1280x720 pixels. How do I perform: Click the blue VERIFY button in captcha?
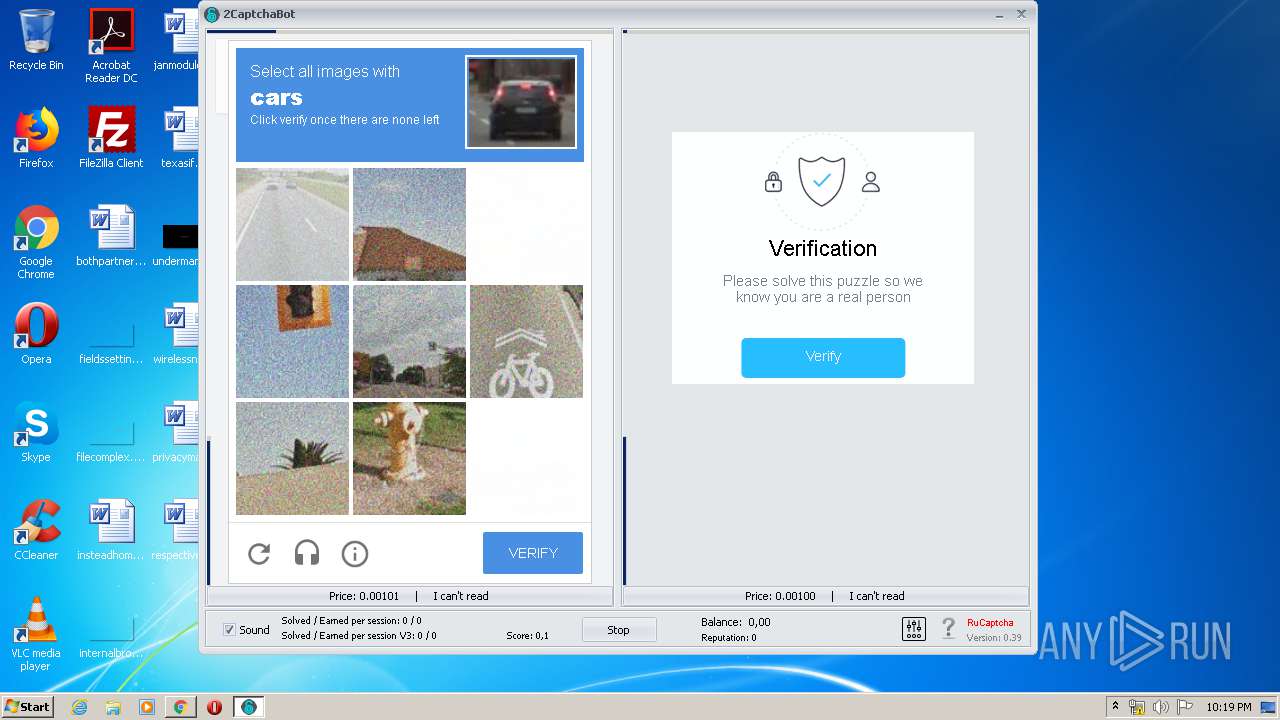(533, 553)
